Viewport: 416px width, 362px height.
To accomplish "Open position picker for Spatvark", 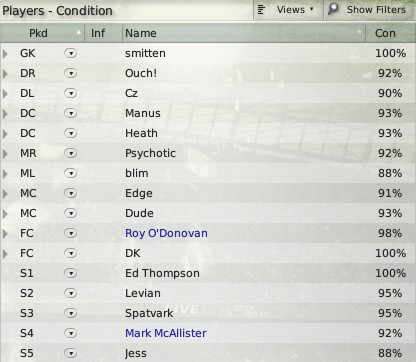I will tap(71, 313).
